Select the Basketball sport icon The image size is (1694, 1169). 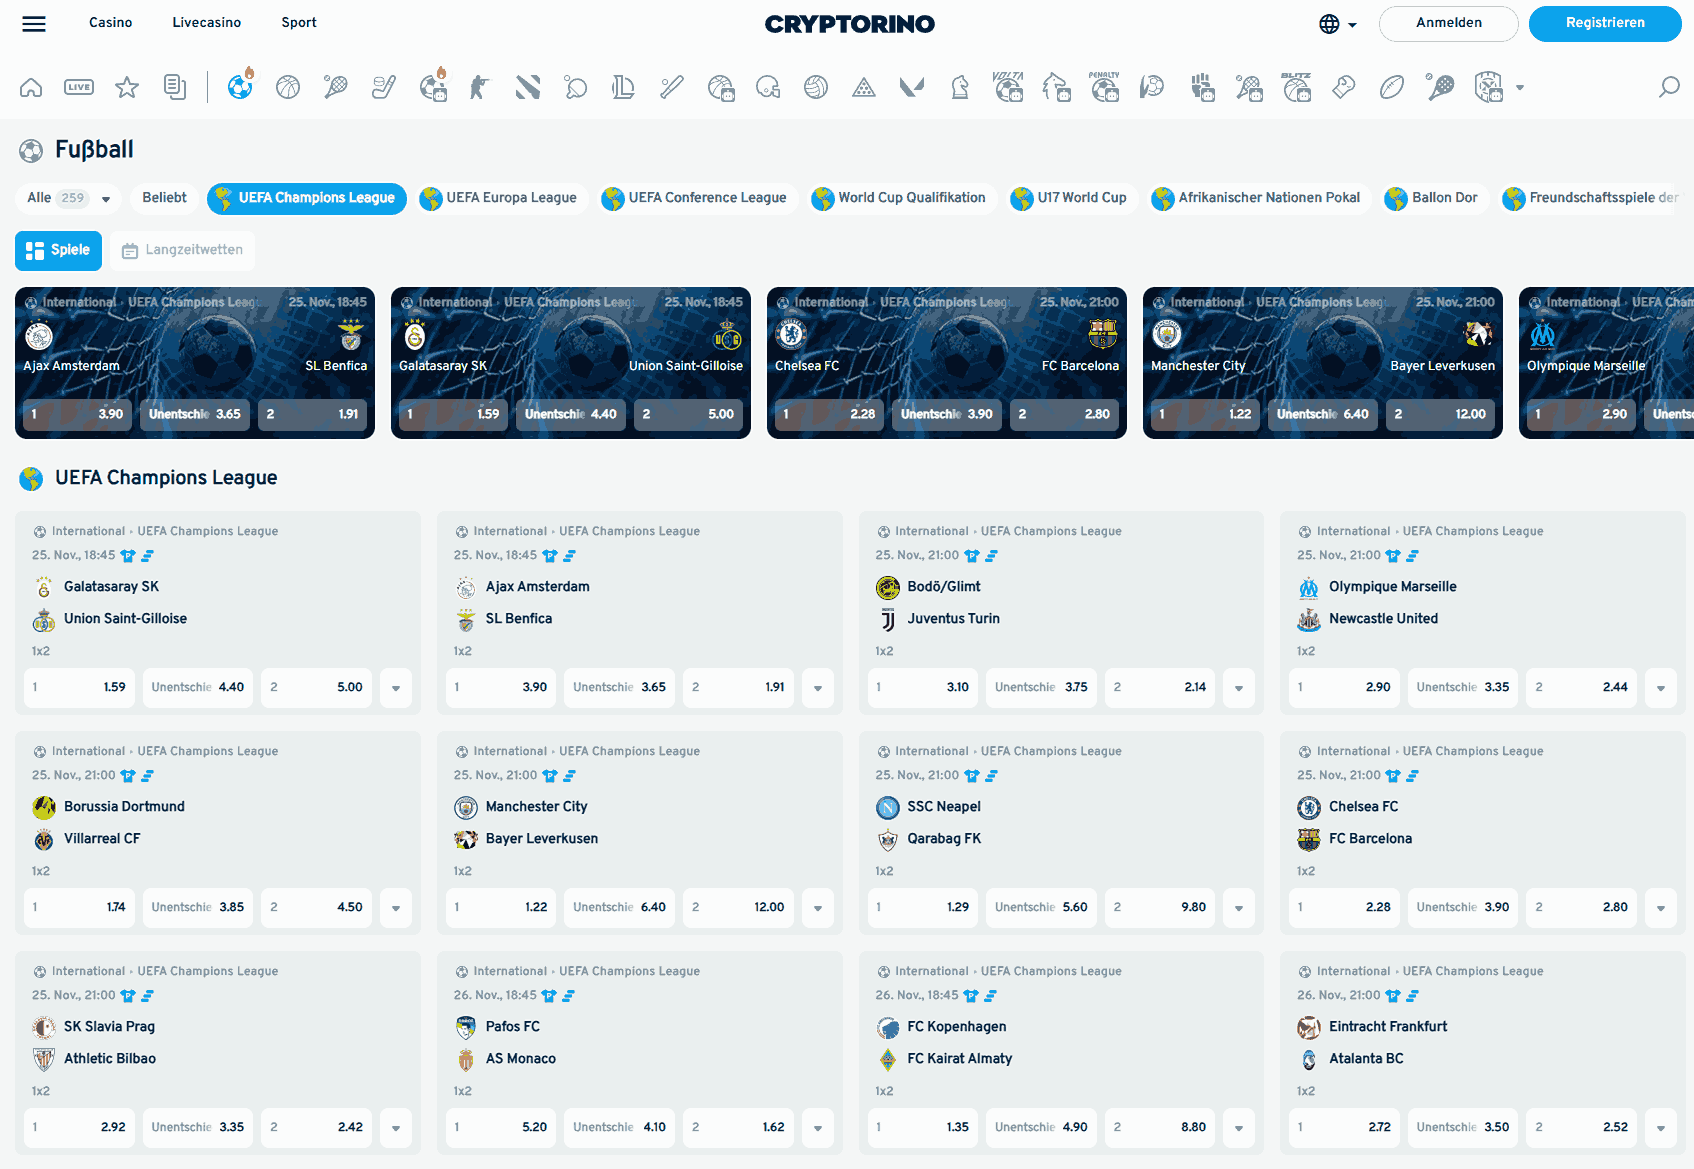pyautogui.click(x=288, y=87)
